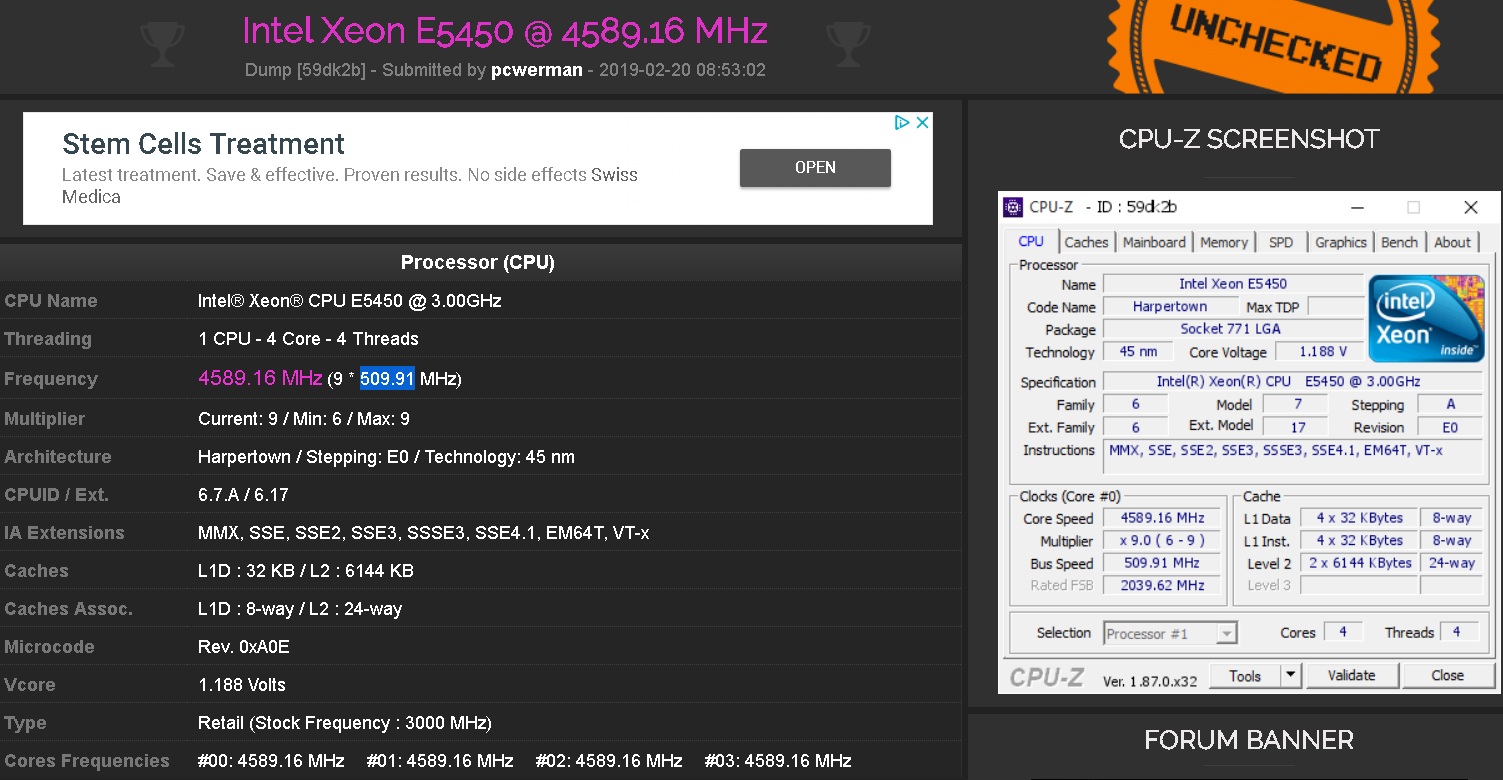The width and height of the screenshot is (1503, 780).
Task: Select the SPD tab in CPU-Z
Action: click(x=1281, y=242)
